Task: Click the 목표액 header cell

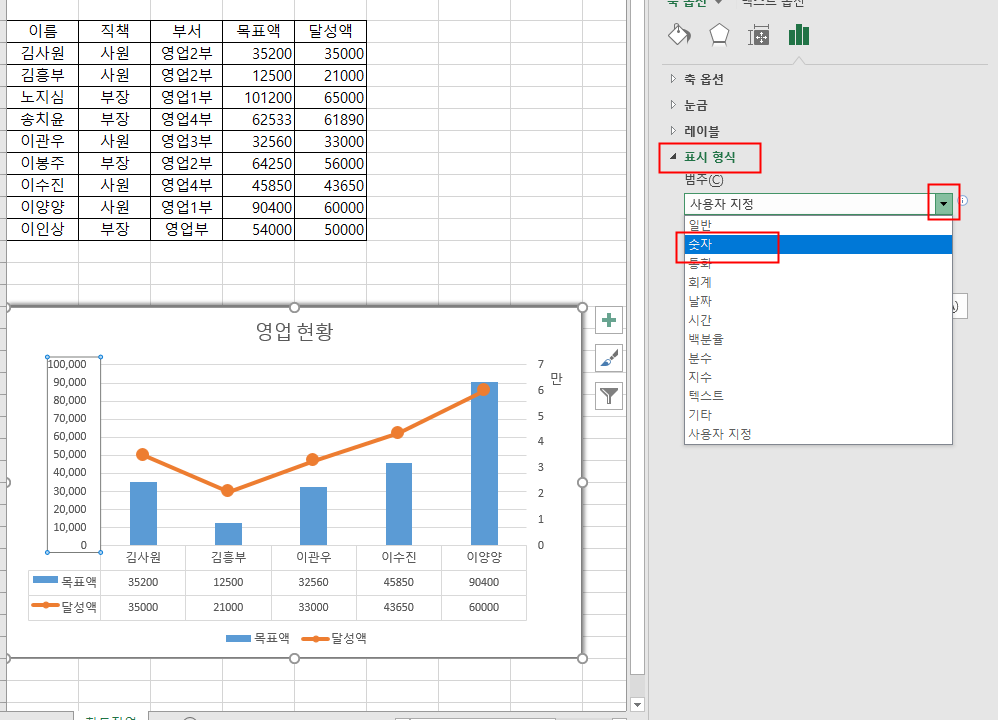Action: click(x=258, y=31)
